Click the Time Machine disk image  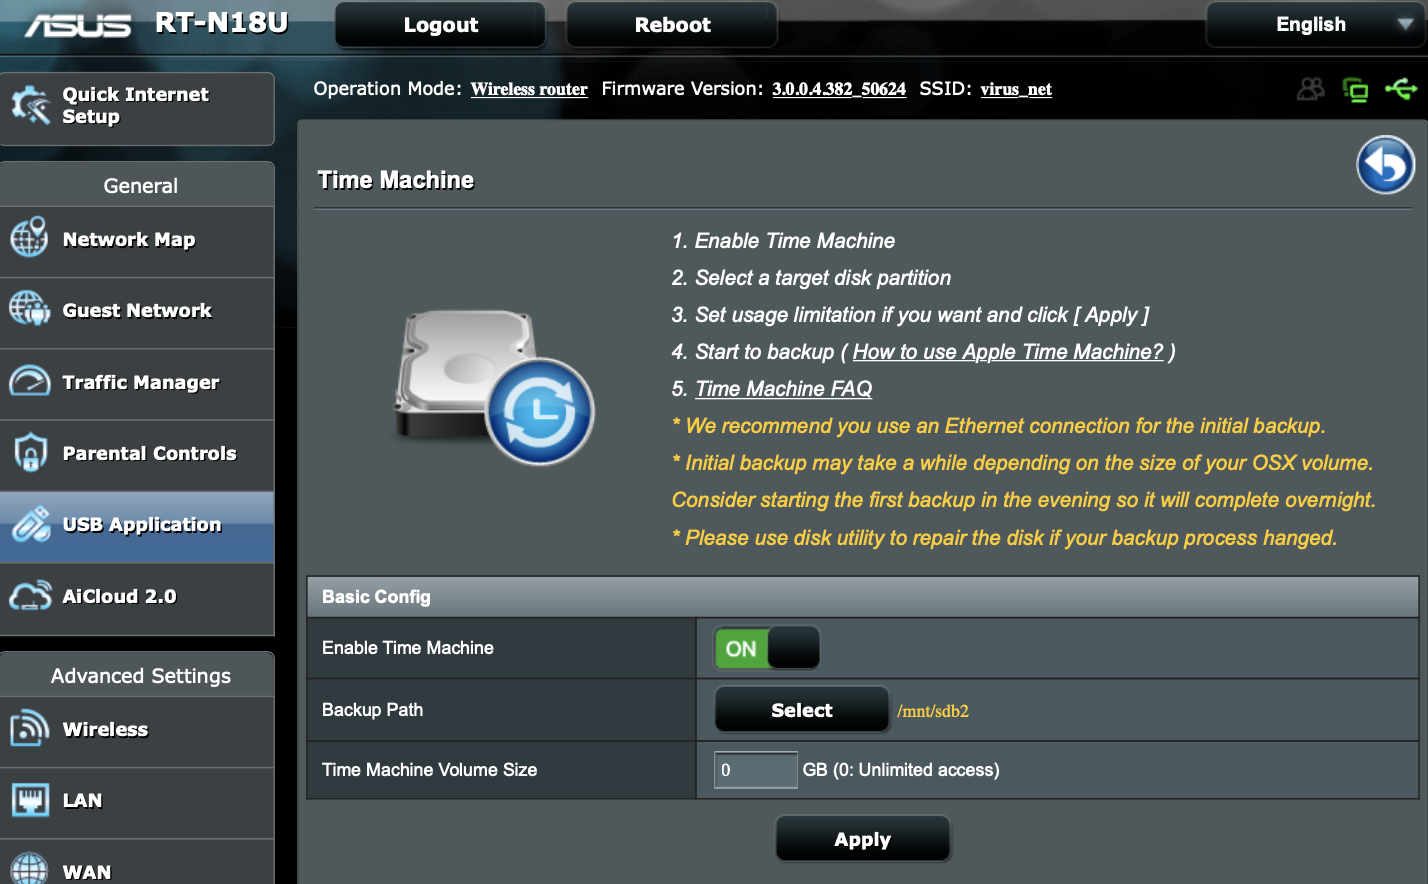pyautogui.click(x=494, y=387)
